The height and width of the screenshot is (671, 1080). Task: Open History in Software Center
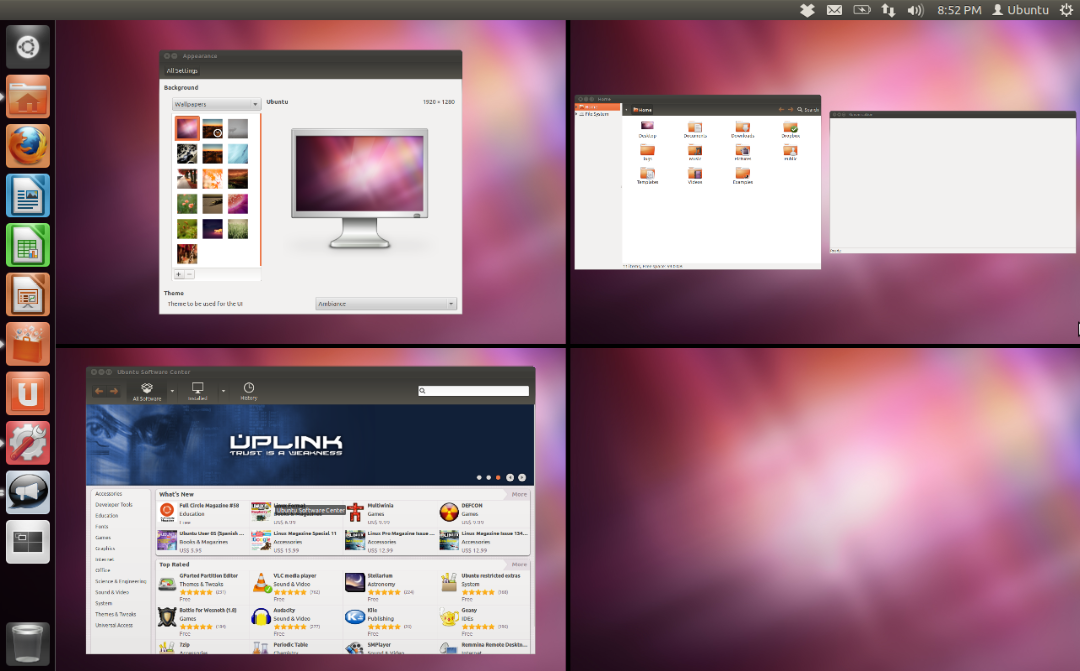(249, 391)
